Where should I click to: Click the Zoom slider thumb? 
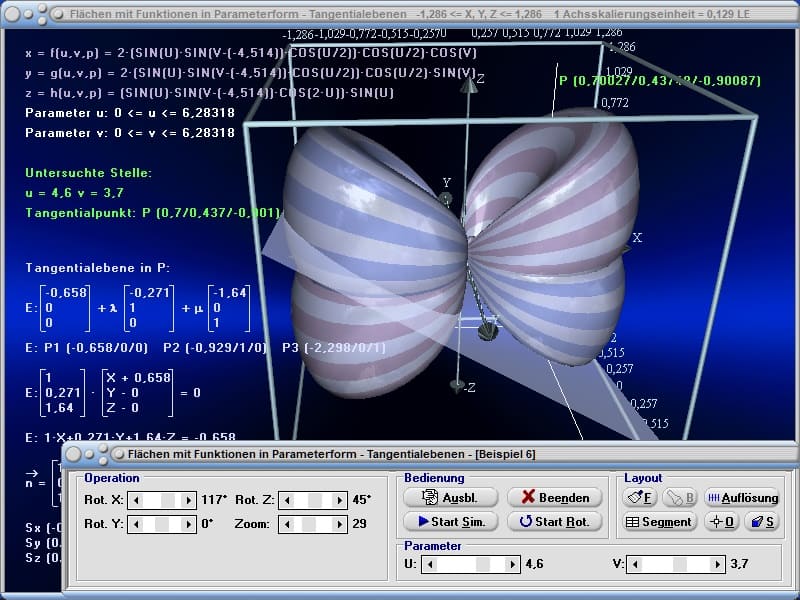[x=309, y=524]
